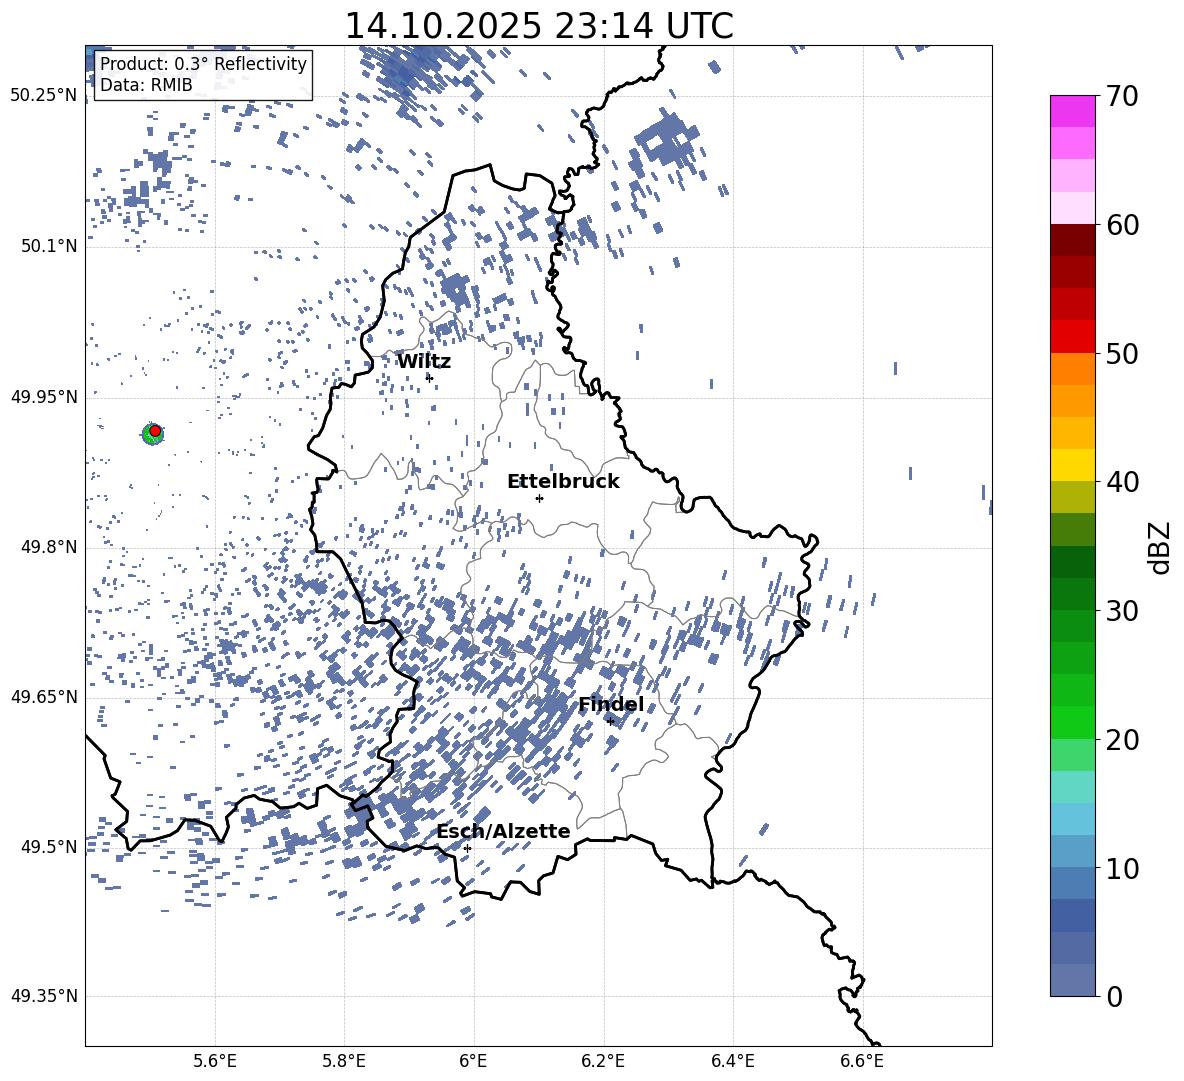
Task: Click the Findel city label
Action: pyautogui.click(x=611, y=704)
